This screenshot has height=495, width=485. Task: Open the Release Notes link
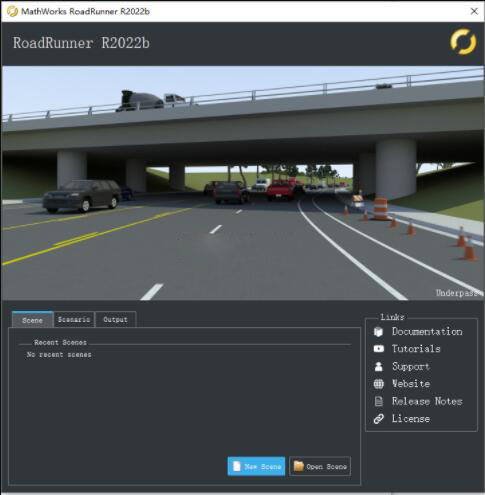coord(427,401)
